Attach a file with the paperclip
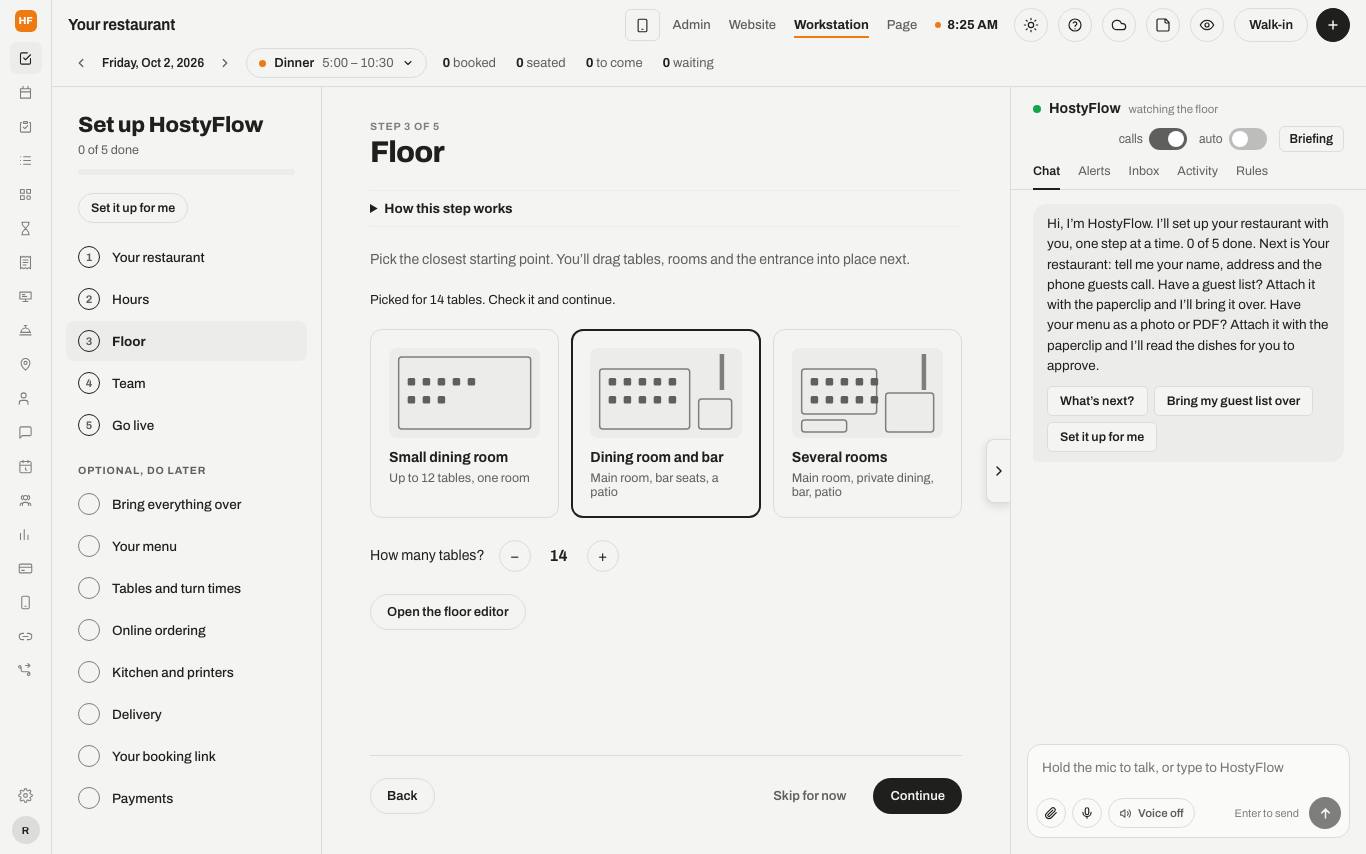Image resolution: width=1366 pixels, height=854 pixels. (x=1051, y=813)
